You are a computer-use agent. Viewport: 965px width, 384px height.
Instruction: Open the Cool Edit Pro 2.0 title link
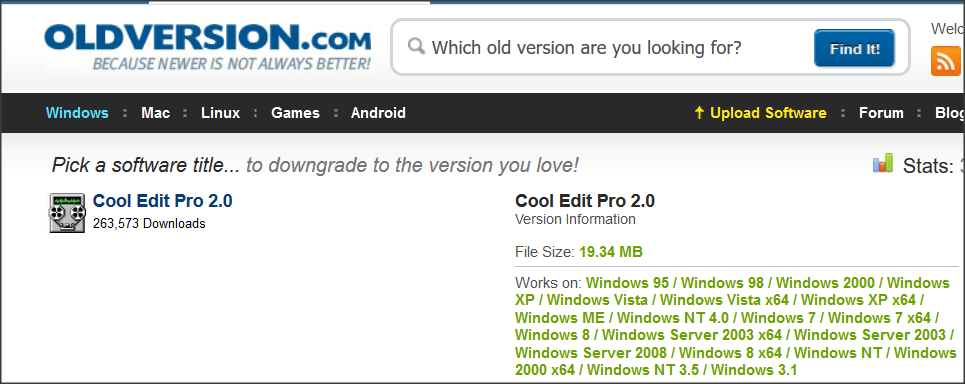(162, 201)
